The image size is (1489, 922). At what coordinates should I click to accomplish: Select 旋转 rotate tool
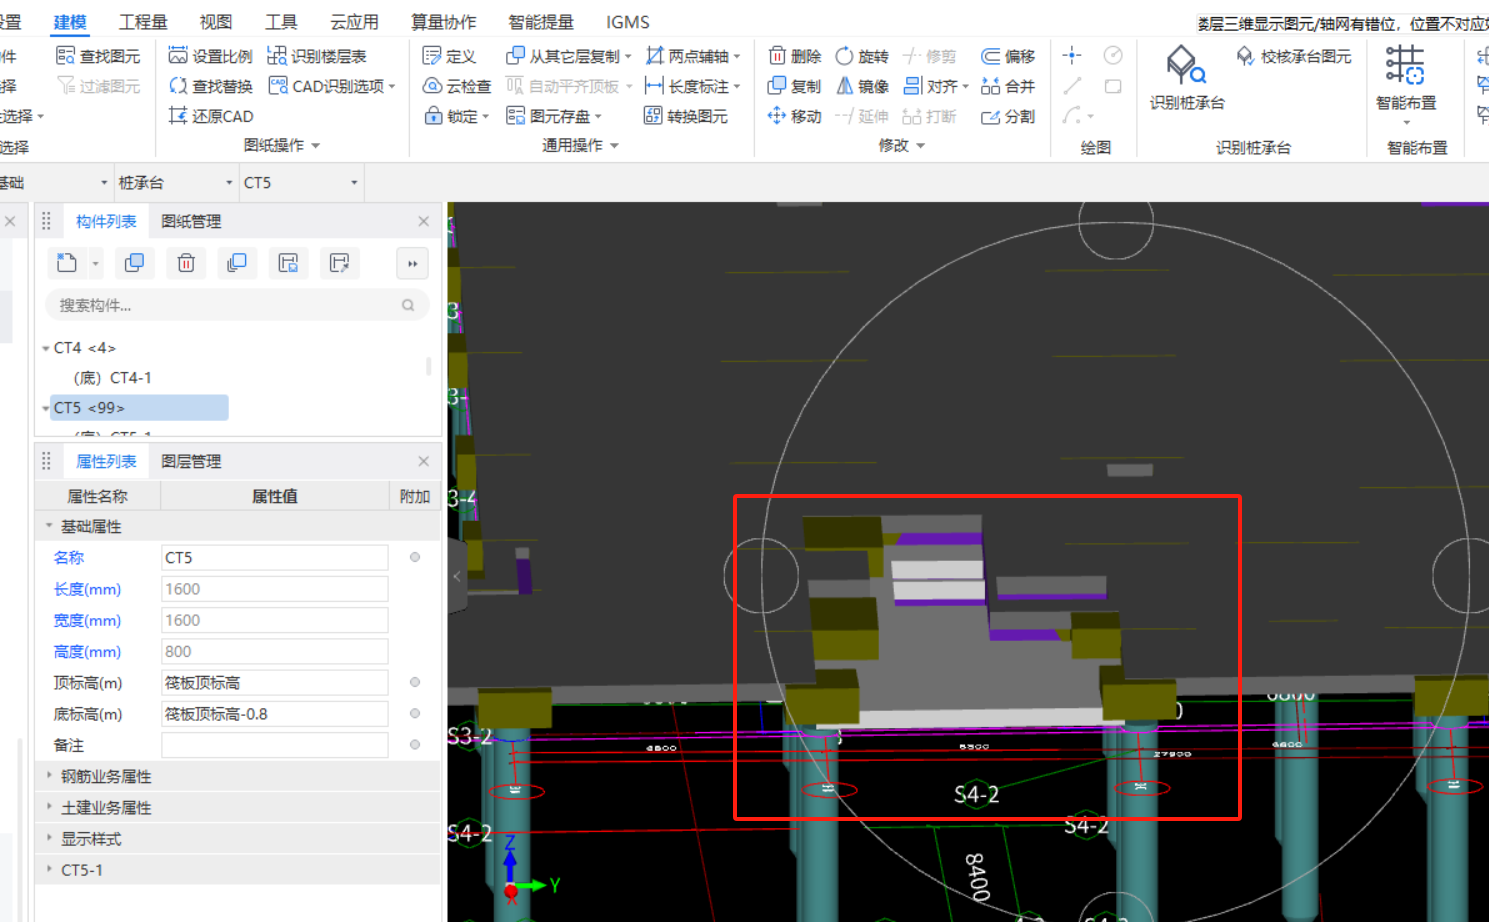tap(862, 56)
